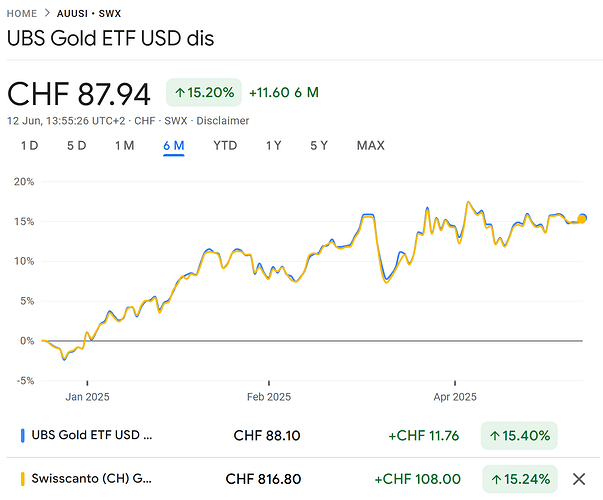Screen dimensions: 603x500
Task: Click the CHF 87.94 price value
Action: [x=79, y=93]
